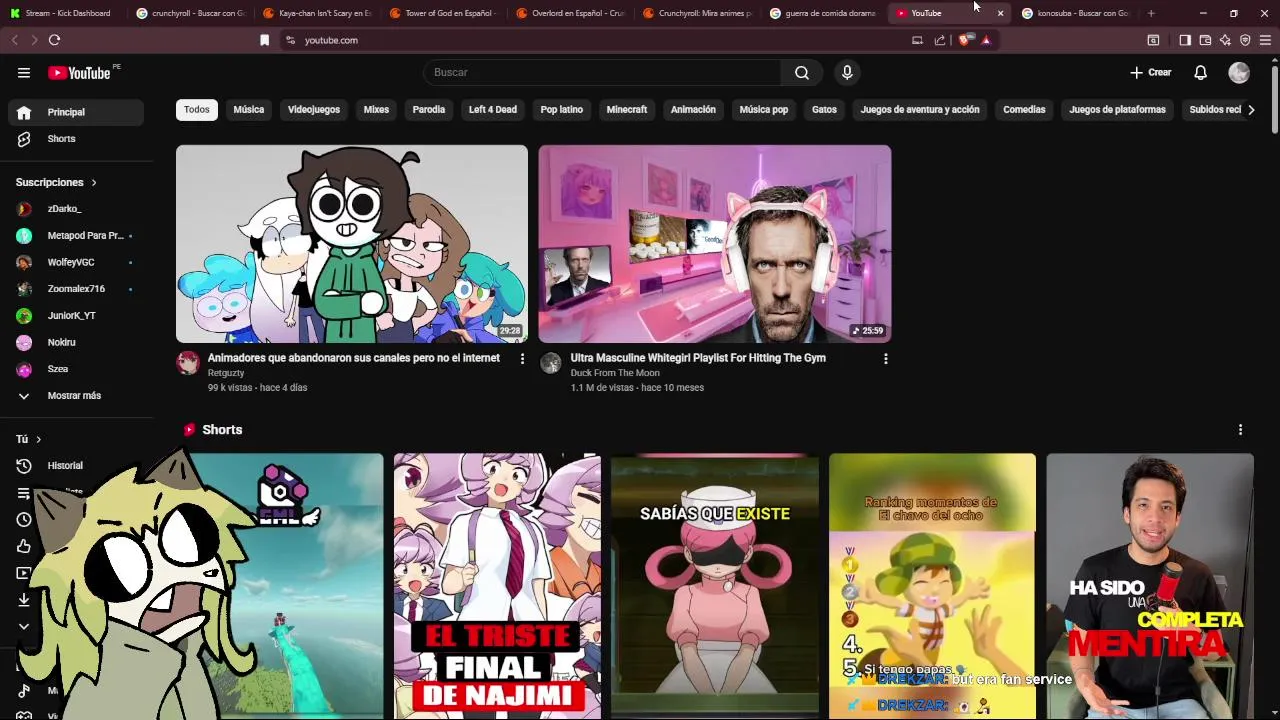Viewport: 1280px width, 720px height.
Task: Toggle the browser sidebar panel
Action: pyautogui.click(x=1185, y=40)
